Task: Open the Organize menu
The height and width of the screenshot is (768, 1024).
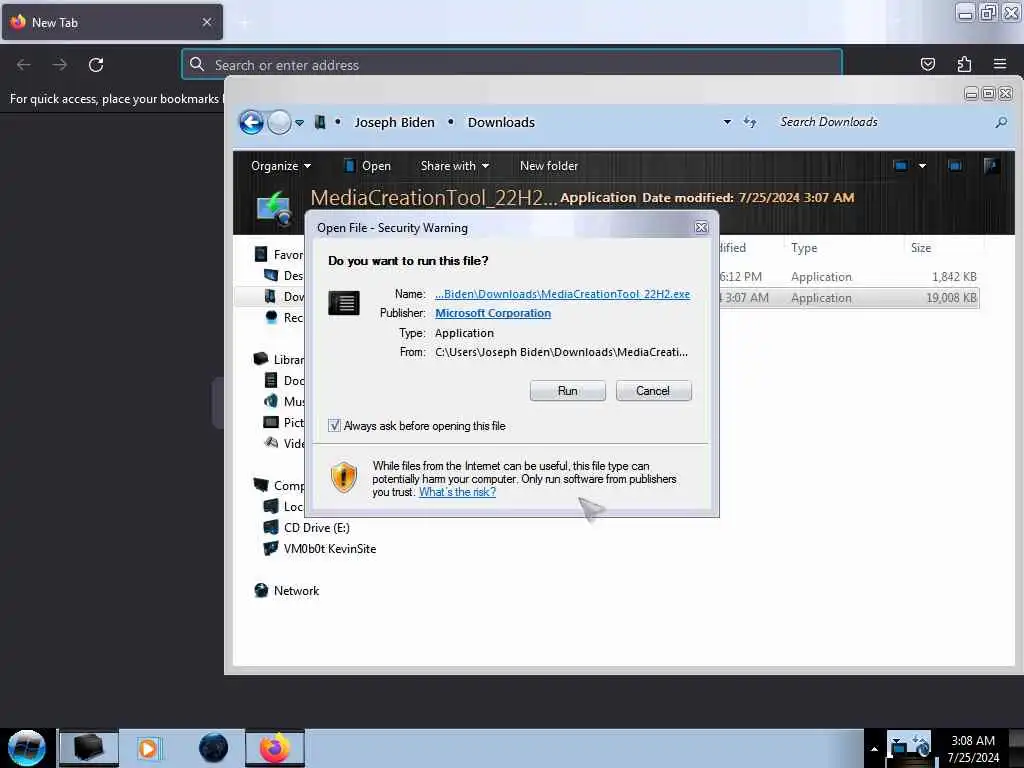Action: [281, 166]
